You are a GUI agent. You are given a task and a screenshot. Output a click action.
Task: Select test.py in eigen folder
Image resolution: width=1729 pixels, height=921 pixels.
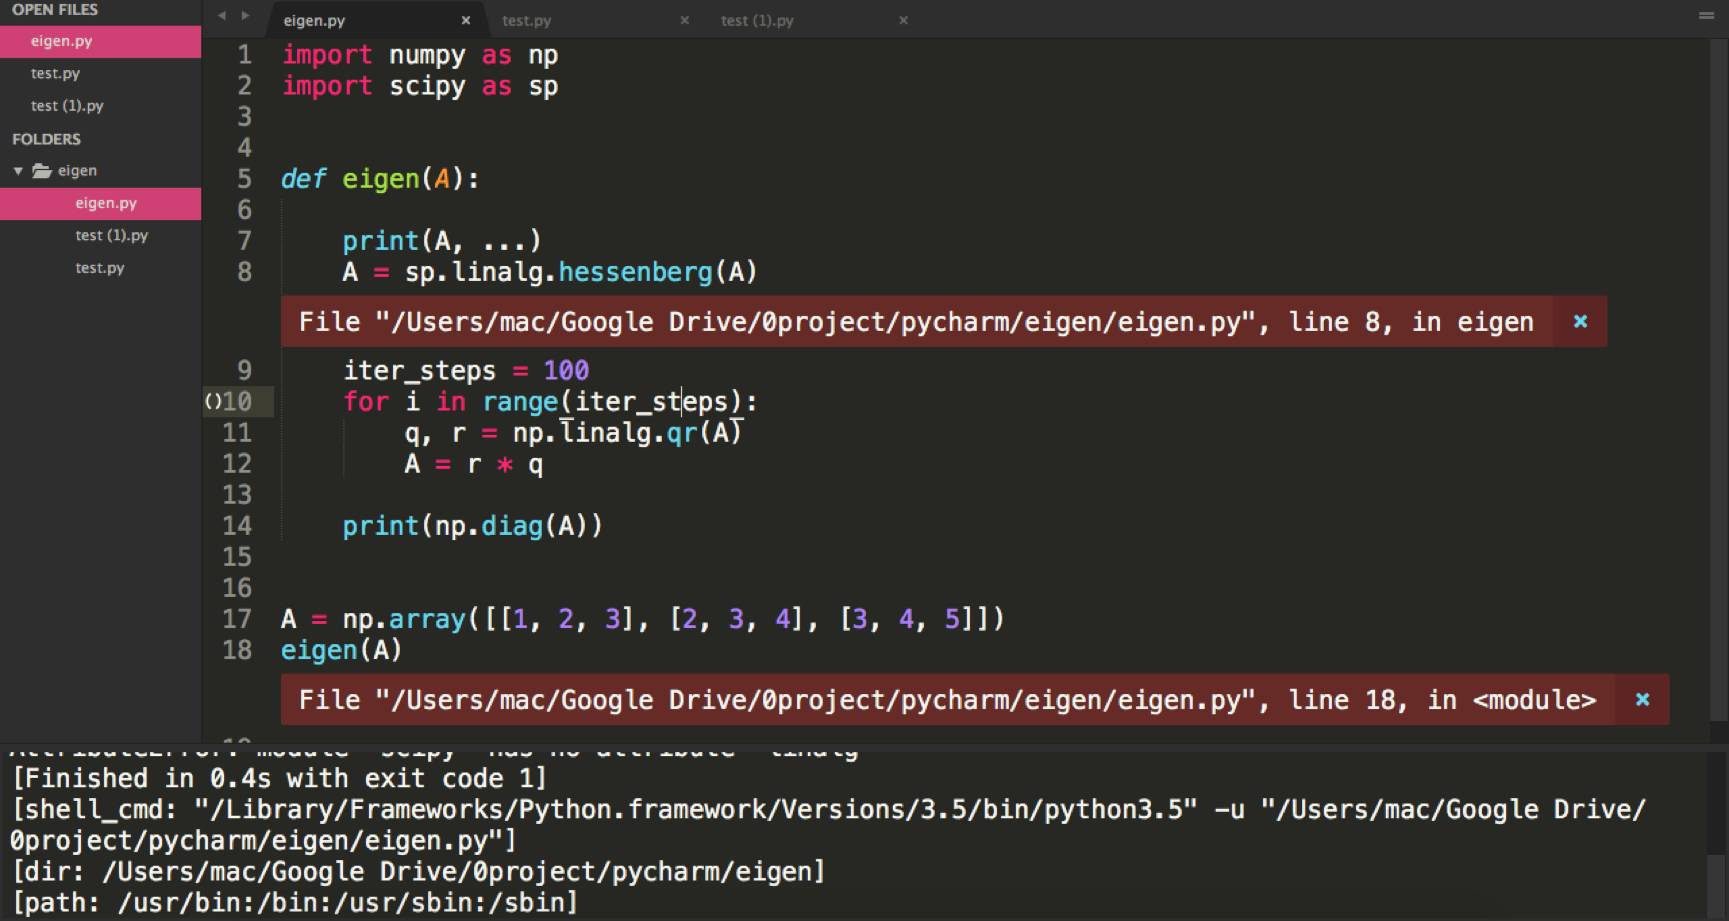[100, 268]
